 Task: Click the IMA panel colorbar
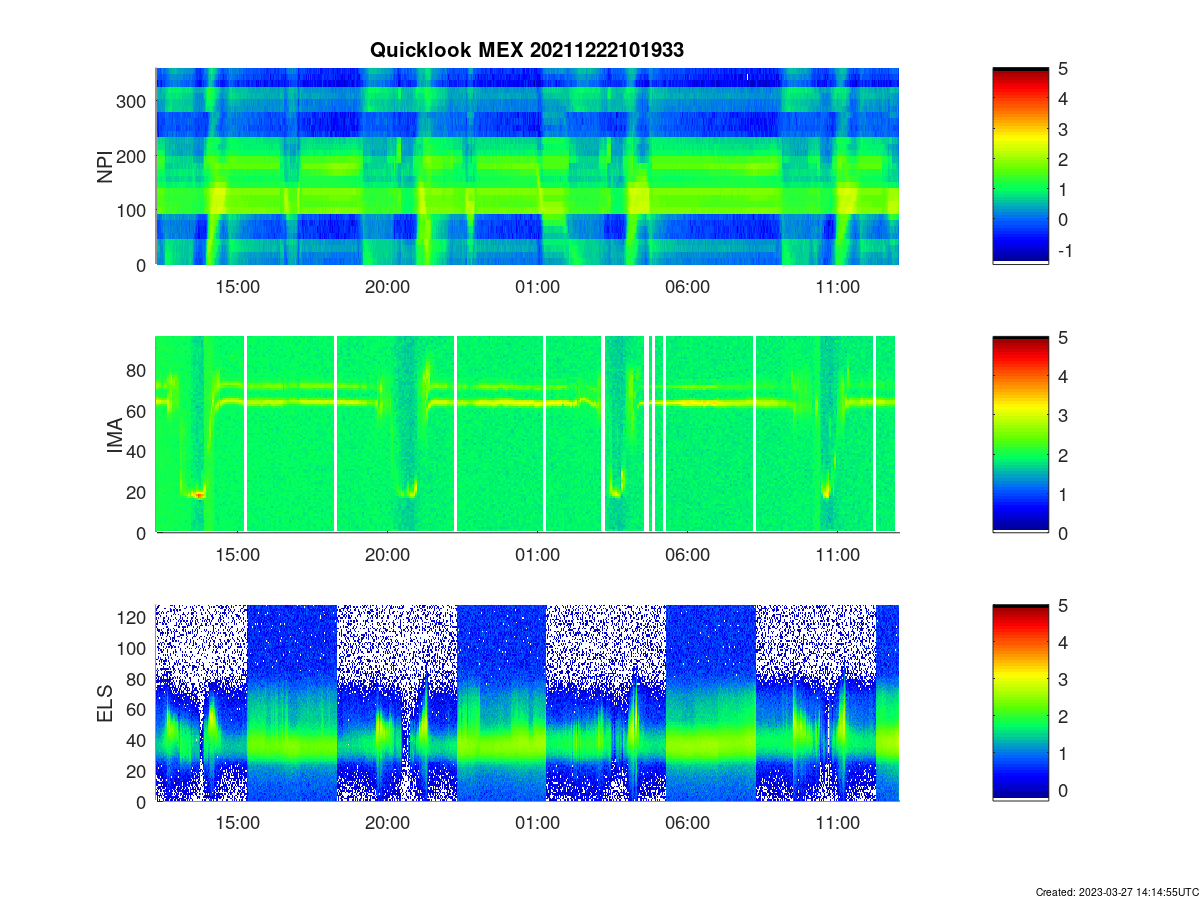coord(1020,435)
